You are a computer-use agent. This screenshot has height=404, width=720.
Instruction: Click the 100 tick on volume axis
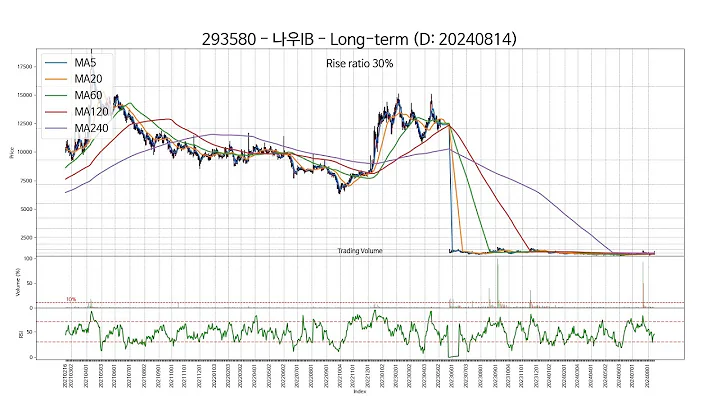(x=28, y=258)
